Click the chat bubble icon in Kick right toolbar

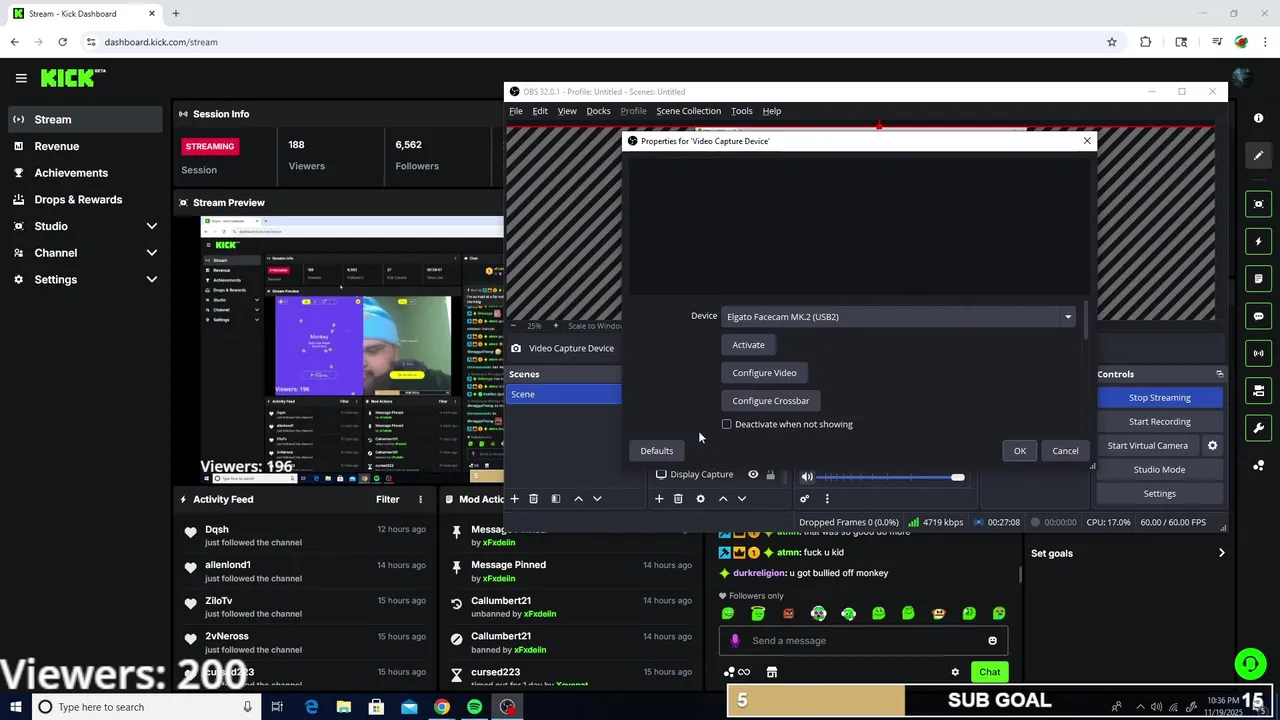(1258, 316)
